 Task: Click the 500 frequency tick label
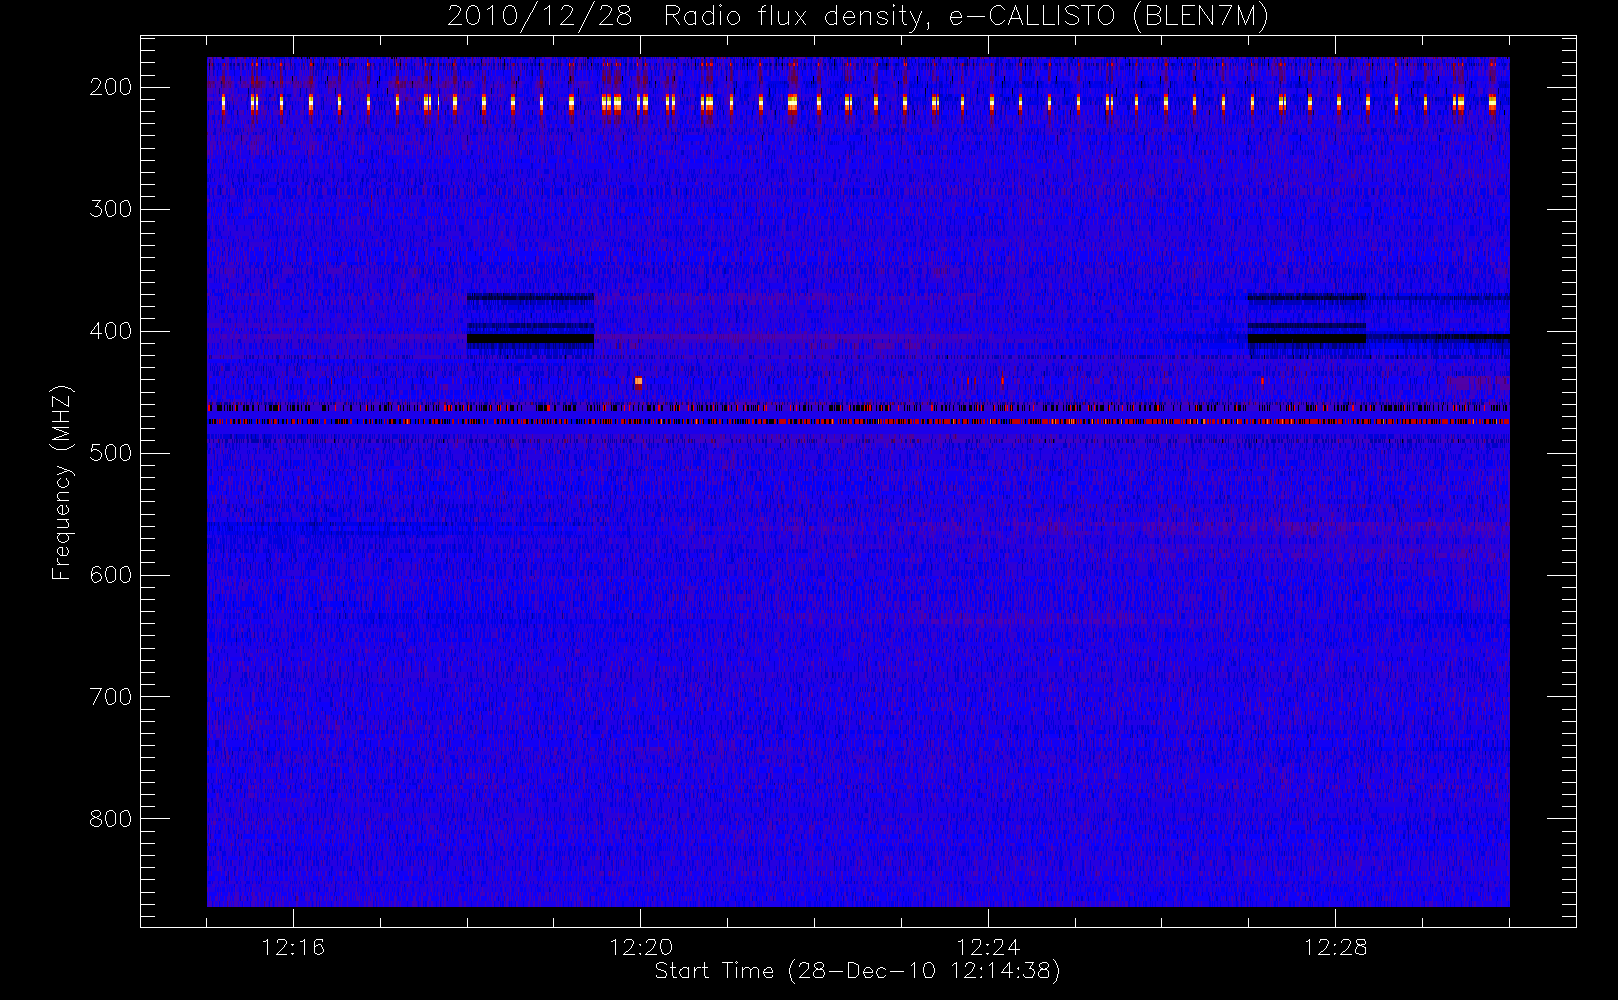point(111,453)
